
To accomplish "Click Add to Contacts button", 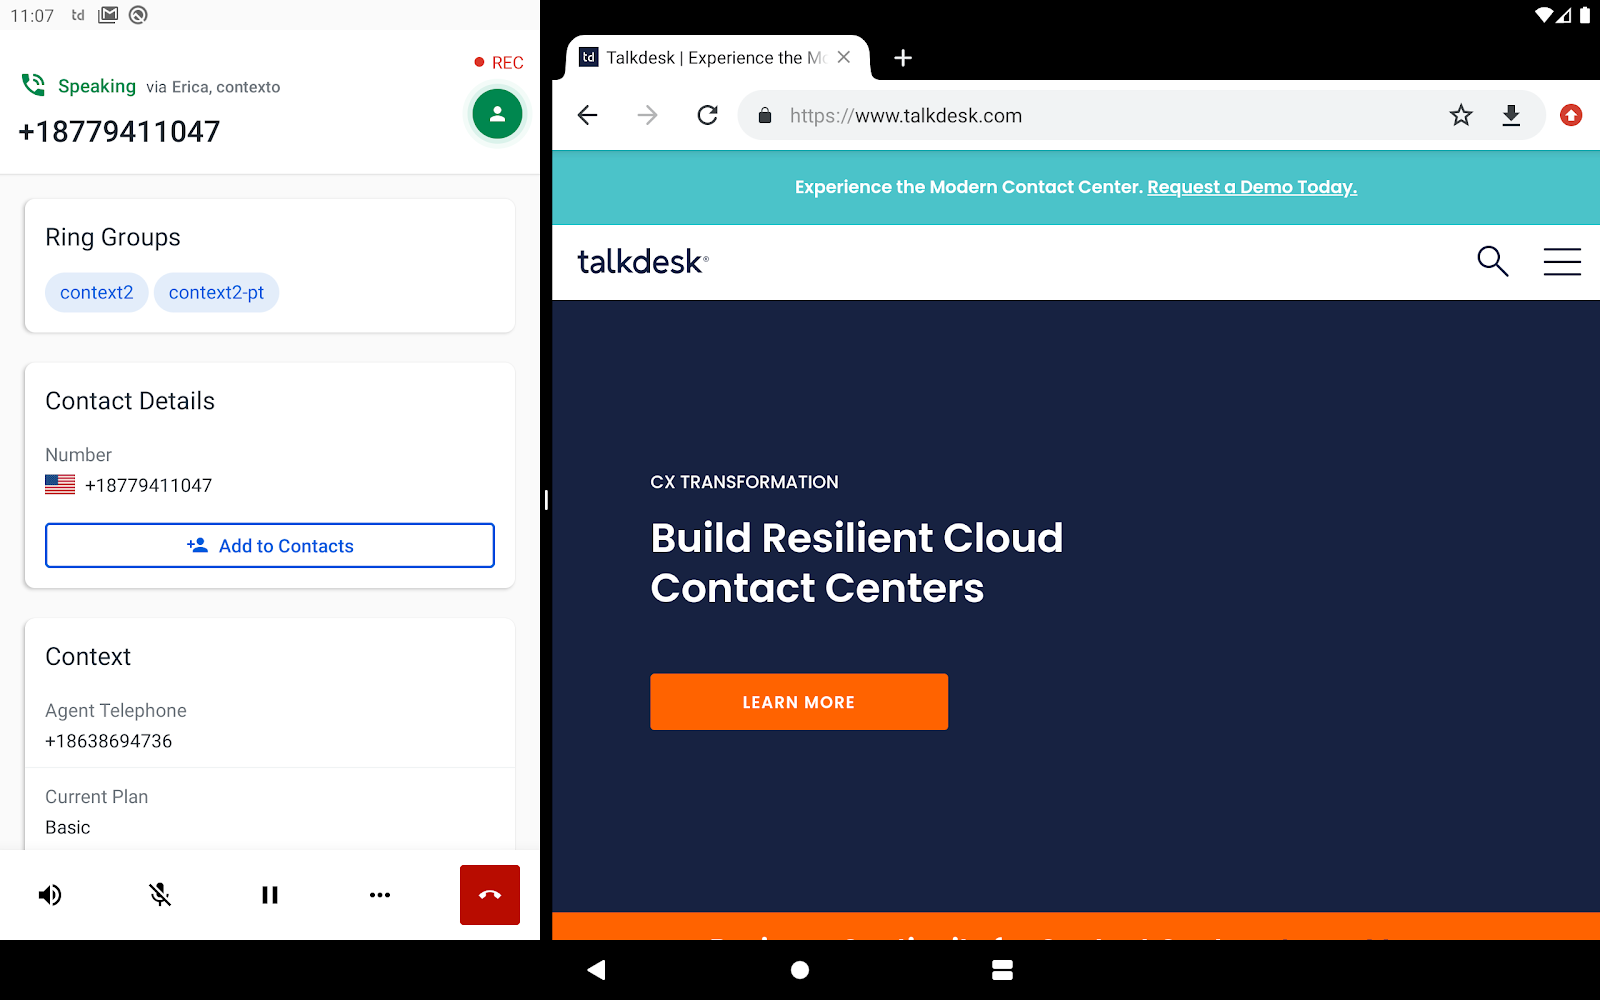I will pyautogui.click(x=270, y=545).
